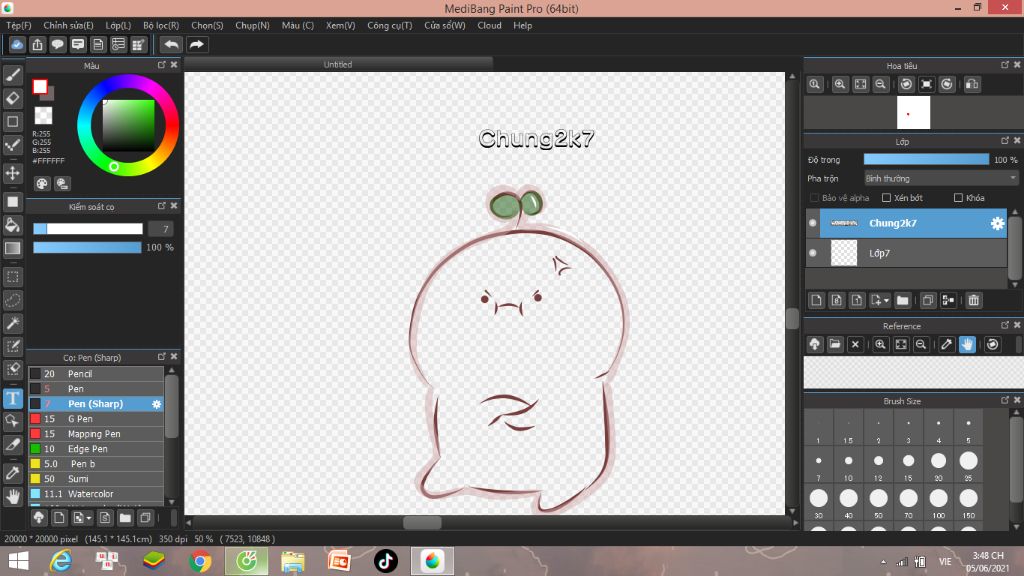Screen dimensions: 1024x576
Task: Delete the layer with the trash icon
Action: [974, 300]
